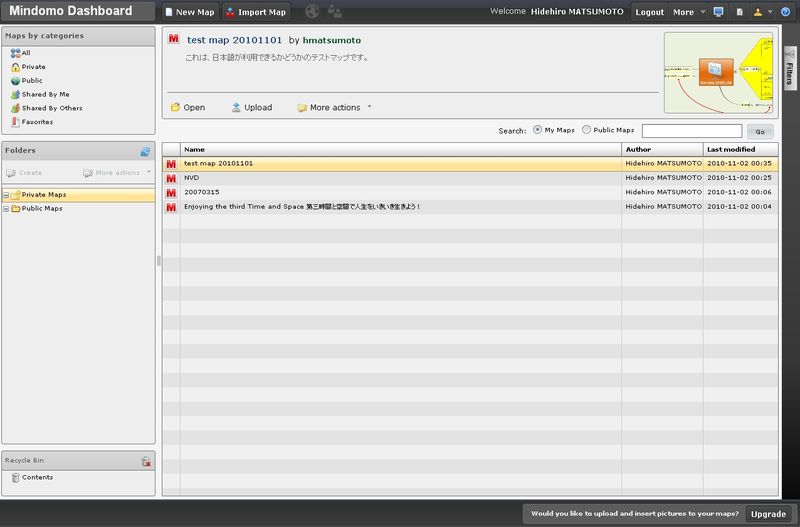This screenshot has height=527, width=800.
Task: Open the test map 20101101 title link
Action: [x=234, y=40]
